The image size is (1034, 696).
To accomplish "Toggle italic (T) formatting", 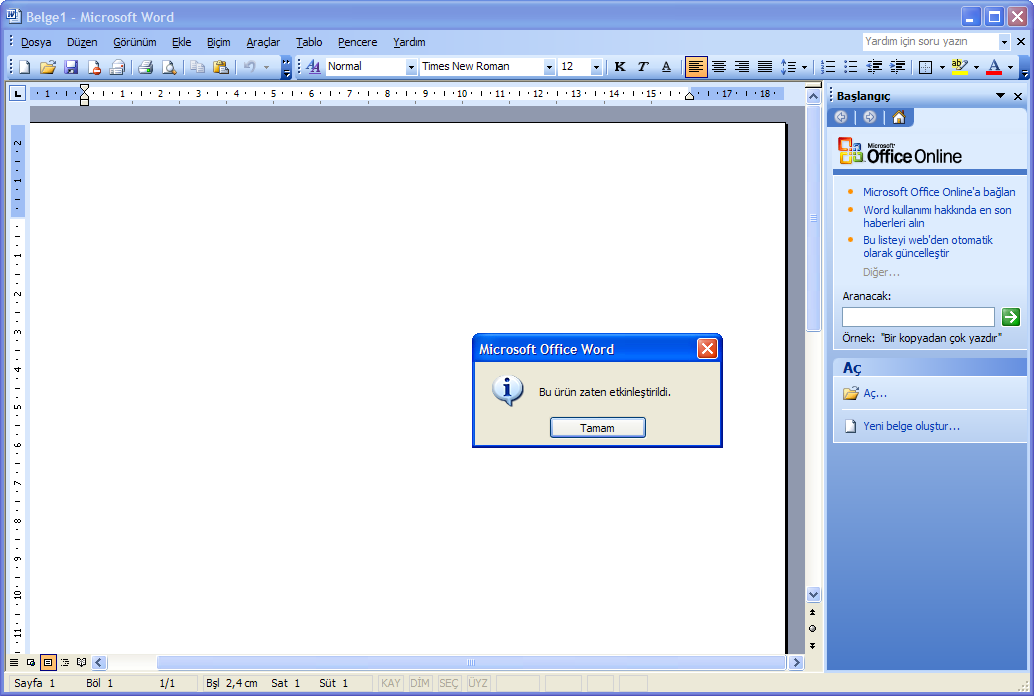I will [x=643, y=67].
